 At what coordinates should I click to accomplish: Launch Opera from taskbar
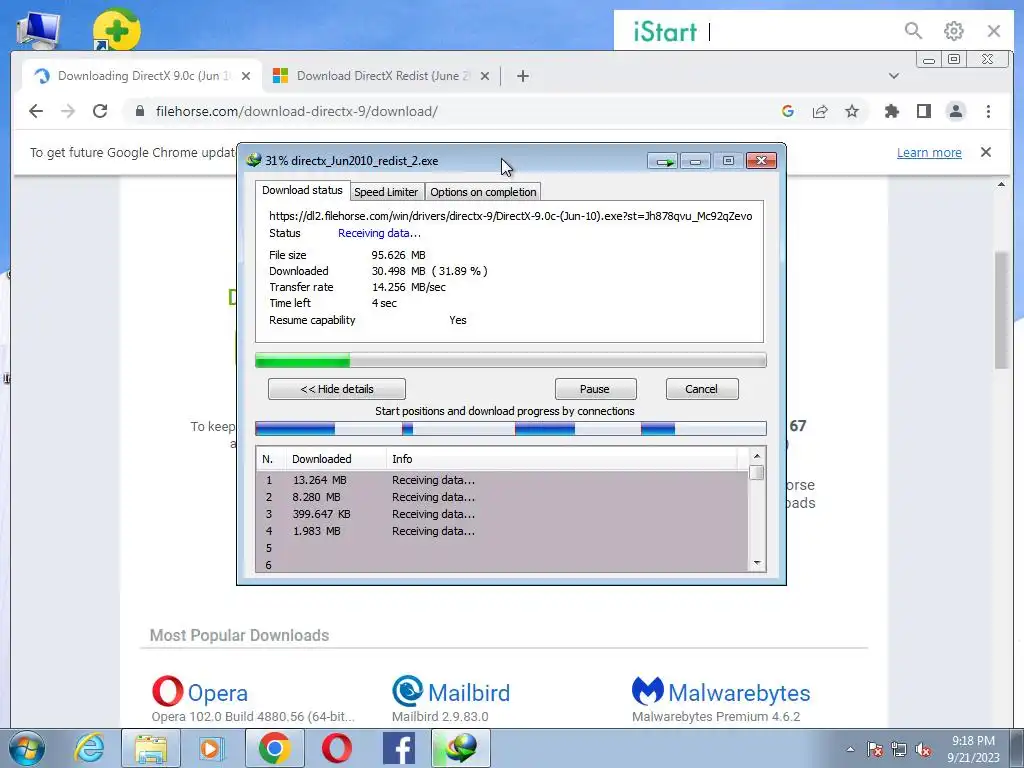(x=336, y=748)
